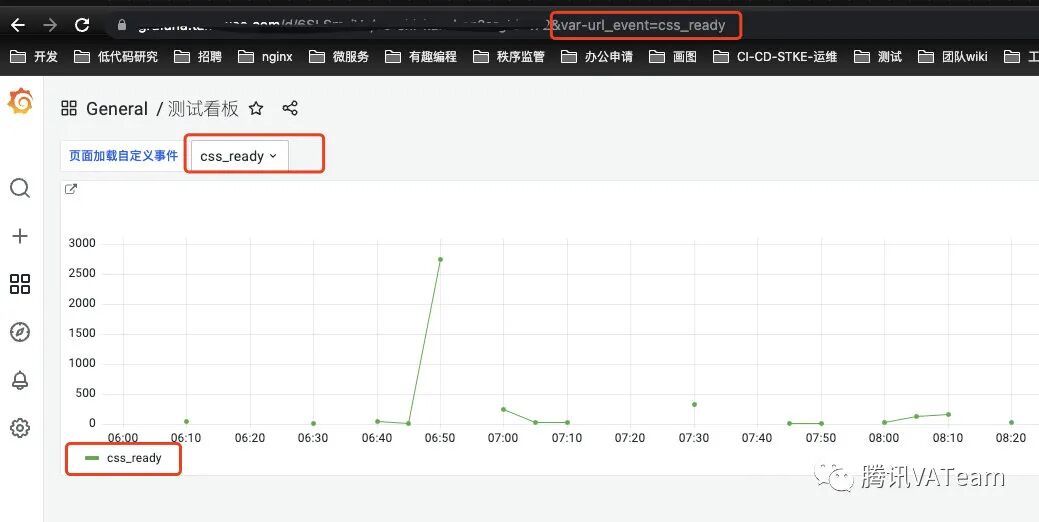Open the 有趣编程 bookmarks folder
Screen dimensions: 1039x522
[x=421, y=57]
